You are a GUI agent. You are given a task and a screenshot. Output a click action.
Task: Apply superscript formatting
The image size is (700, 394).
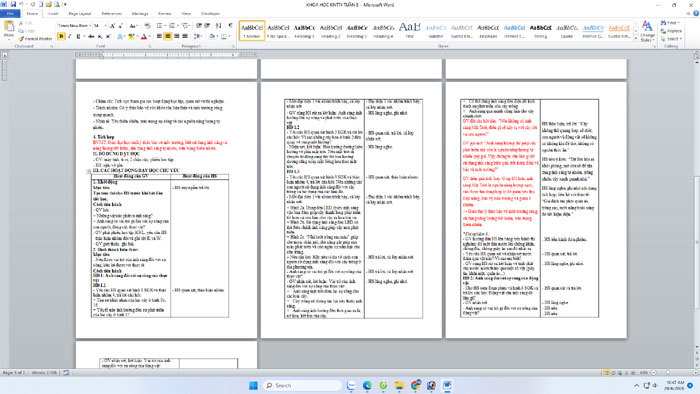pyautogui.click(x=108, y=36)
